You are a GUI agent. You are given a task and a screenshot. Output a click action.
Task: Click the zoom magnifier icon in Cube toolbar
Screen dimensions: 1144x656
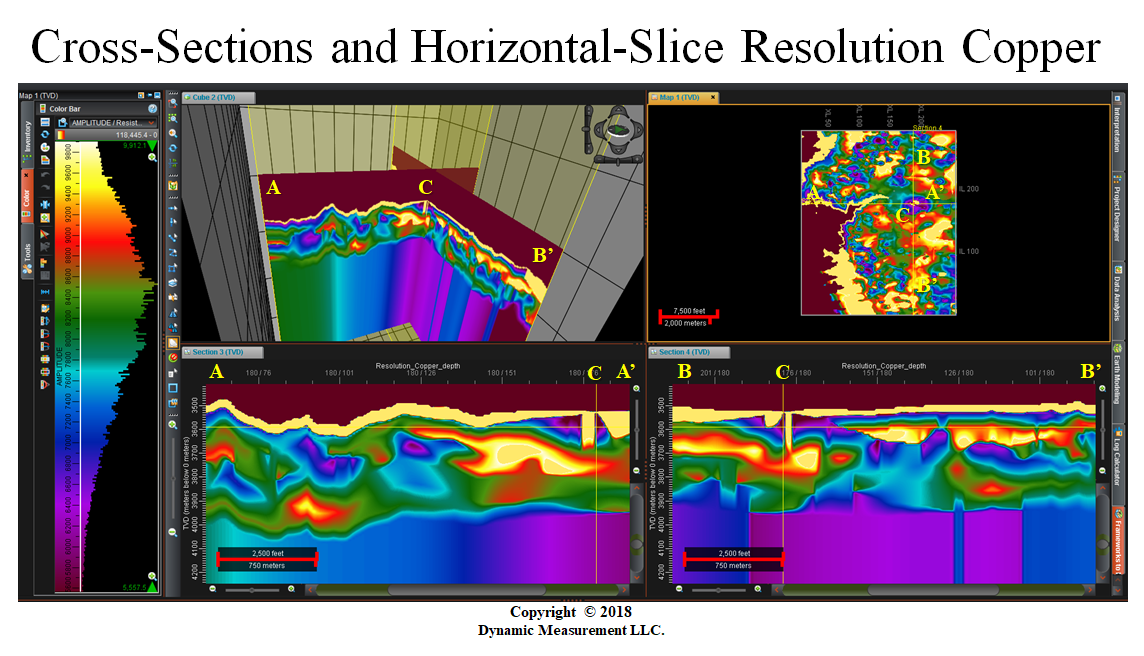point(173,134)
